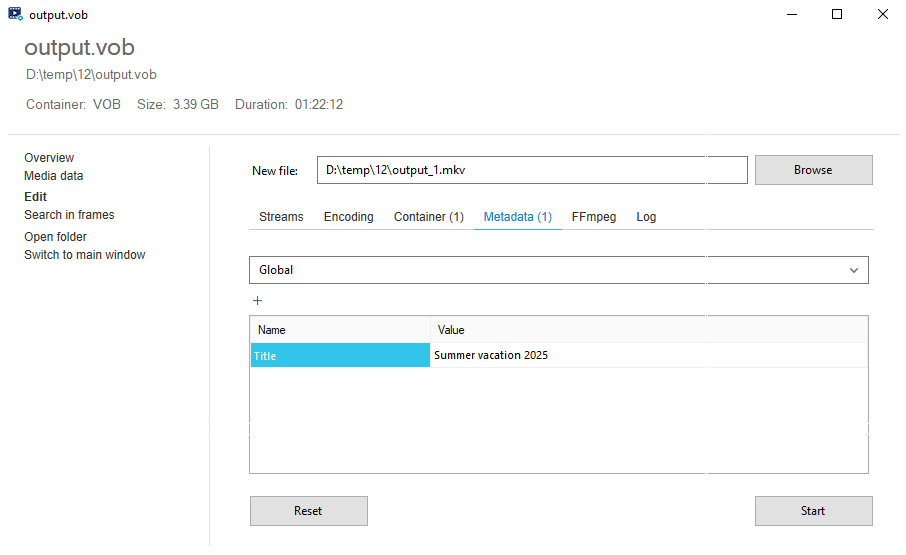Open Media data in sidebar
This screenshot has height=555, width=906.
[x=54, y=176]
